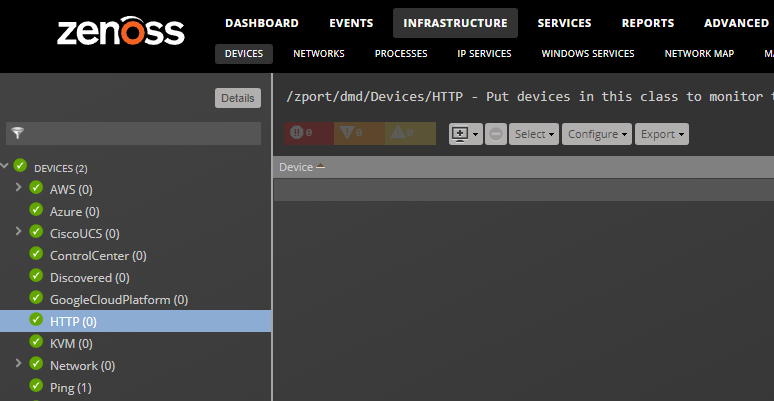Click the filter funnel icon
Image resolution: width=774 pixels, height=401 pixels.
[17, 133]
